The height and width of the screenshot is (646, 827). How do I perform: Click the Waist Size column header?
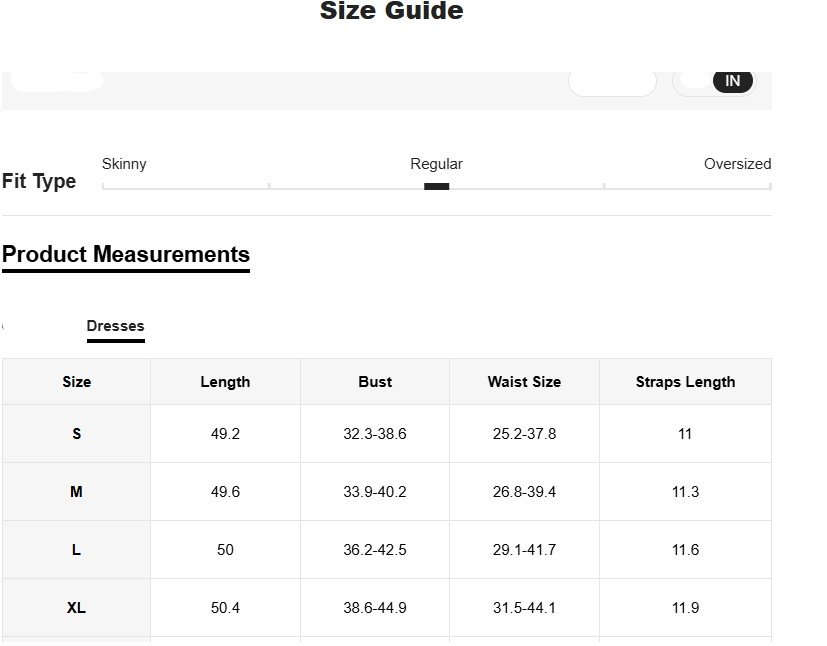click(524, 382)
